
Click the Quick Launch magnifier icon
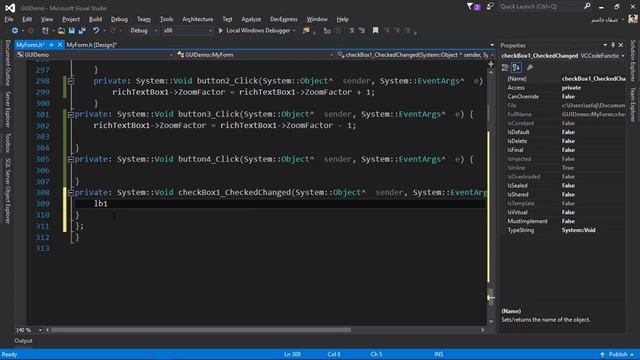coord(587,6)
